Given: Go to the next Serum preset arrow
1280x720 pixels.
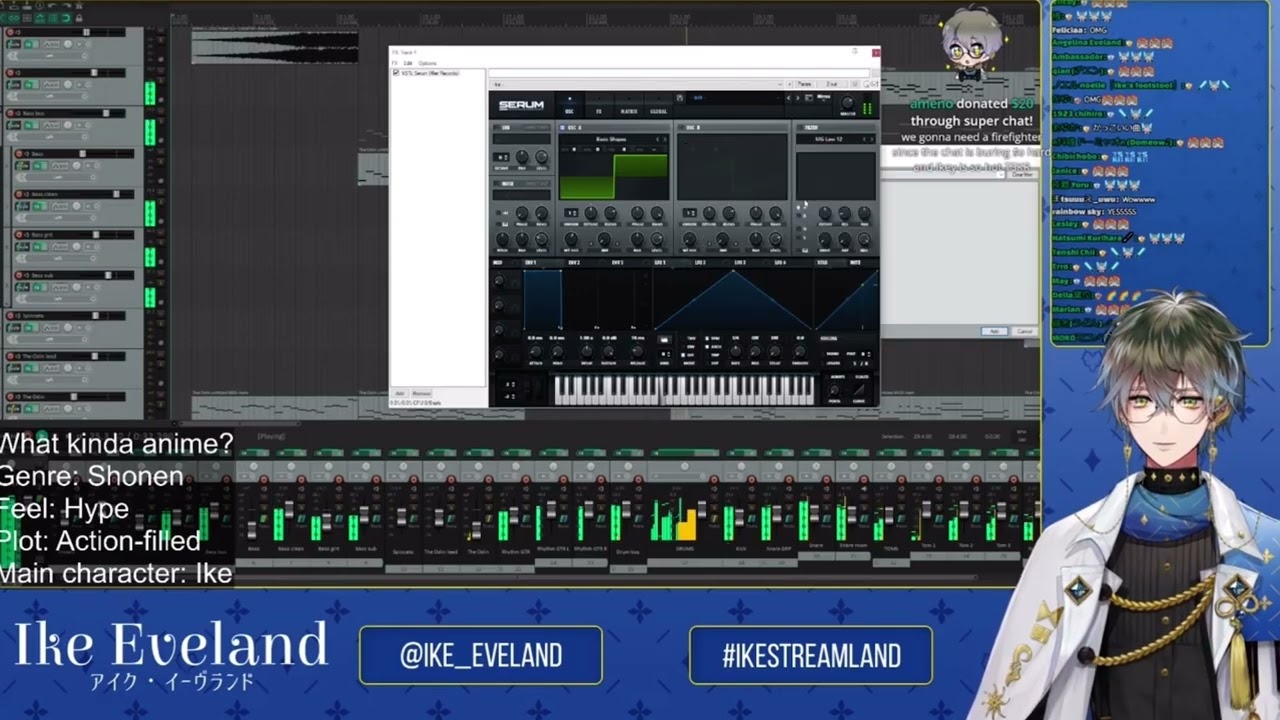Looking at the screenshot, I should tap(797, 98).
